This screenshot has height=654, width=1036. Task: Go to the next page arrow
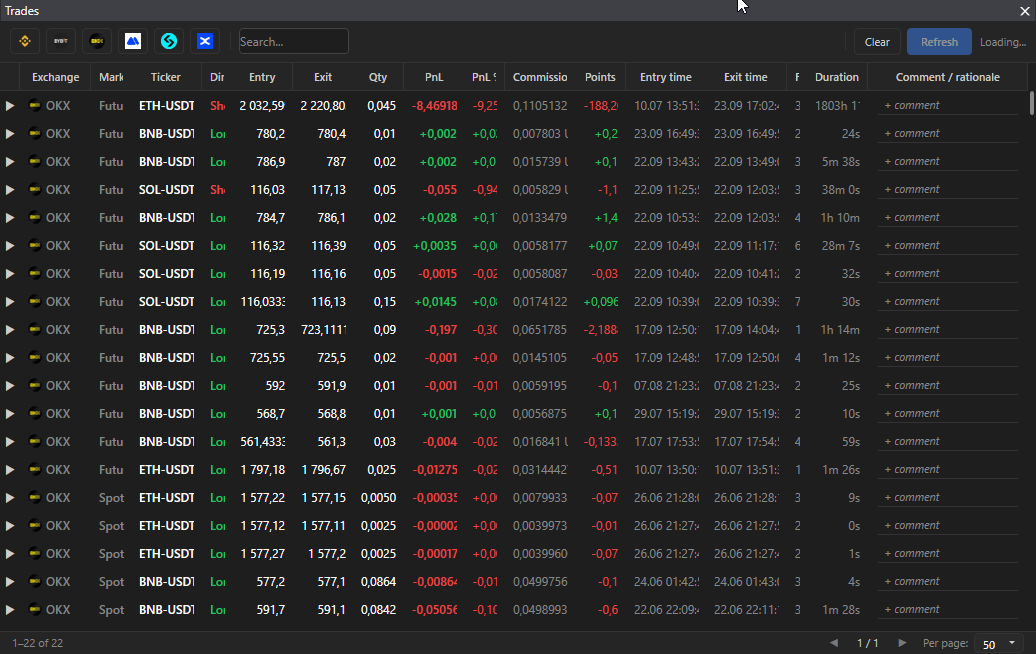point(902,643)
